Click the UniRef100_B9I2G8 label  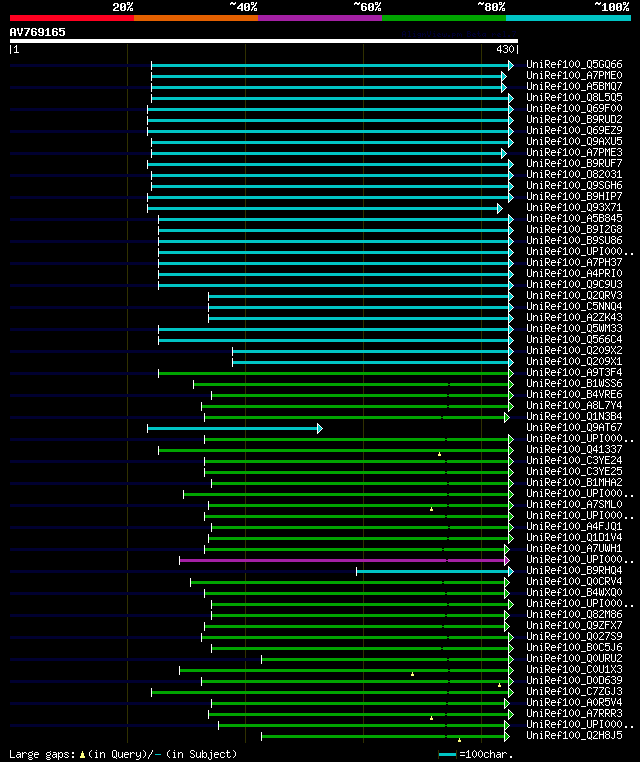pyautogui.click(x=574, y=229)
